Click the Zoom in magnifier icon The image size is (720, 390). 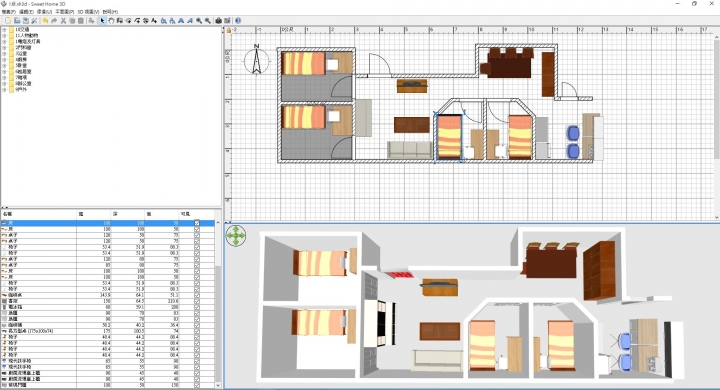coord(198,21)
